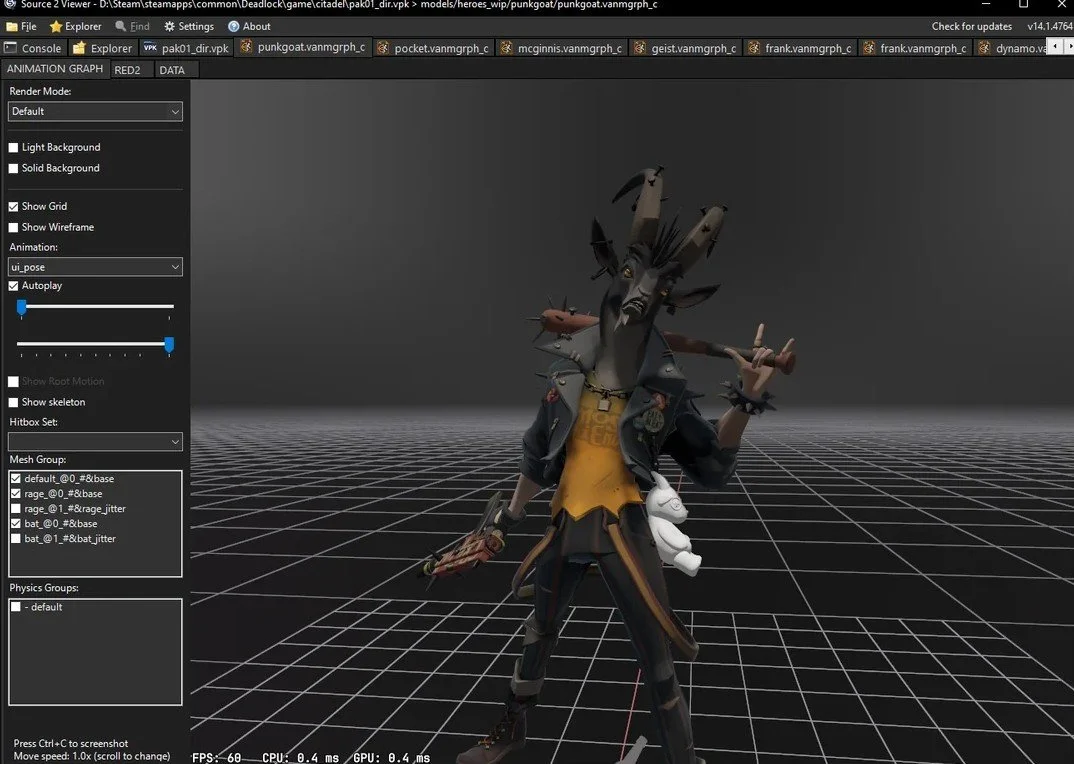Screen dimensions: 1074x764
Task: Toggle the Show Grid checkbox
Action: (x=13, y=206)
